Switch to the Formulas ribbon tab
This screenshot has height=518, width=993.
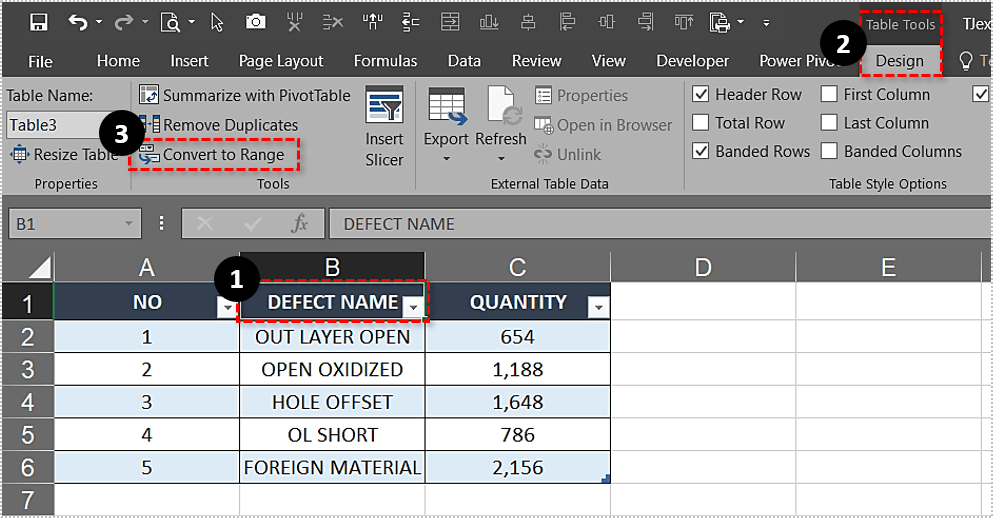pos(385,61)
